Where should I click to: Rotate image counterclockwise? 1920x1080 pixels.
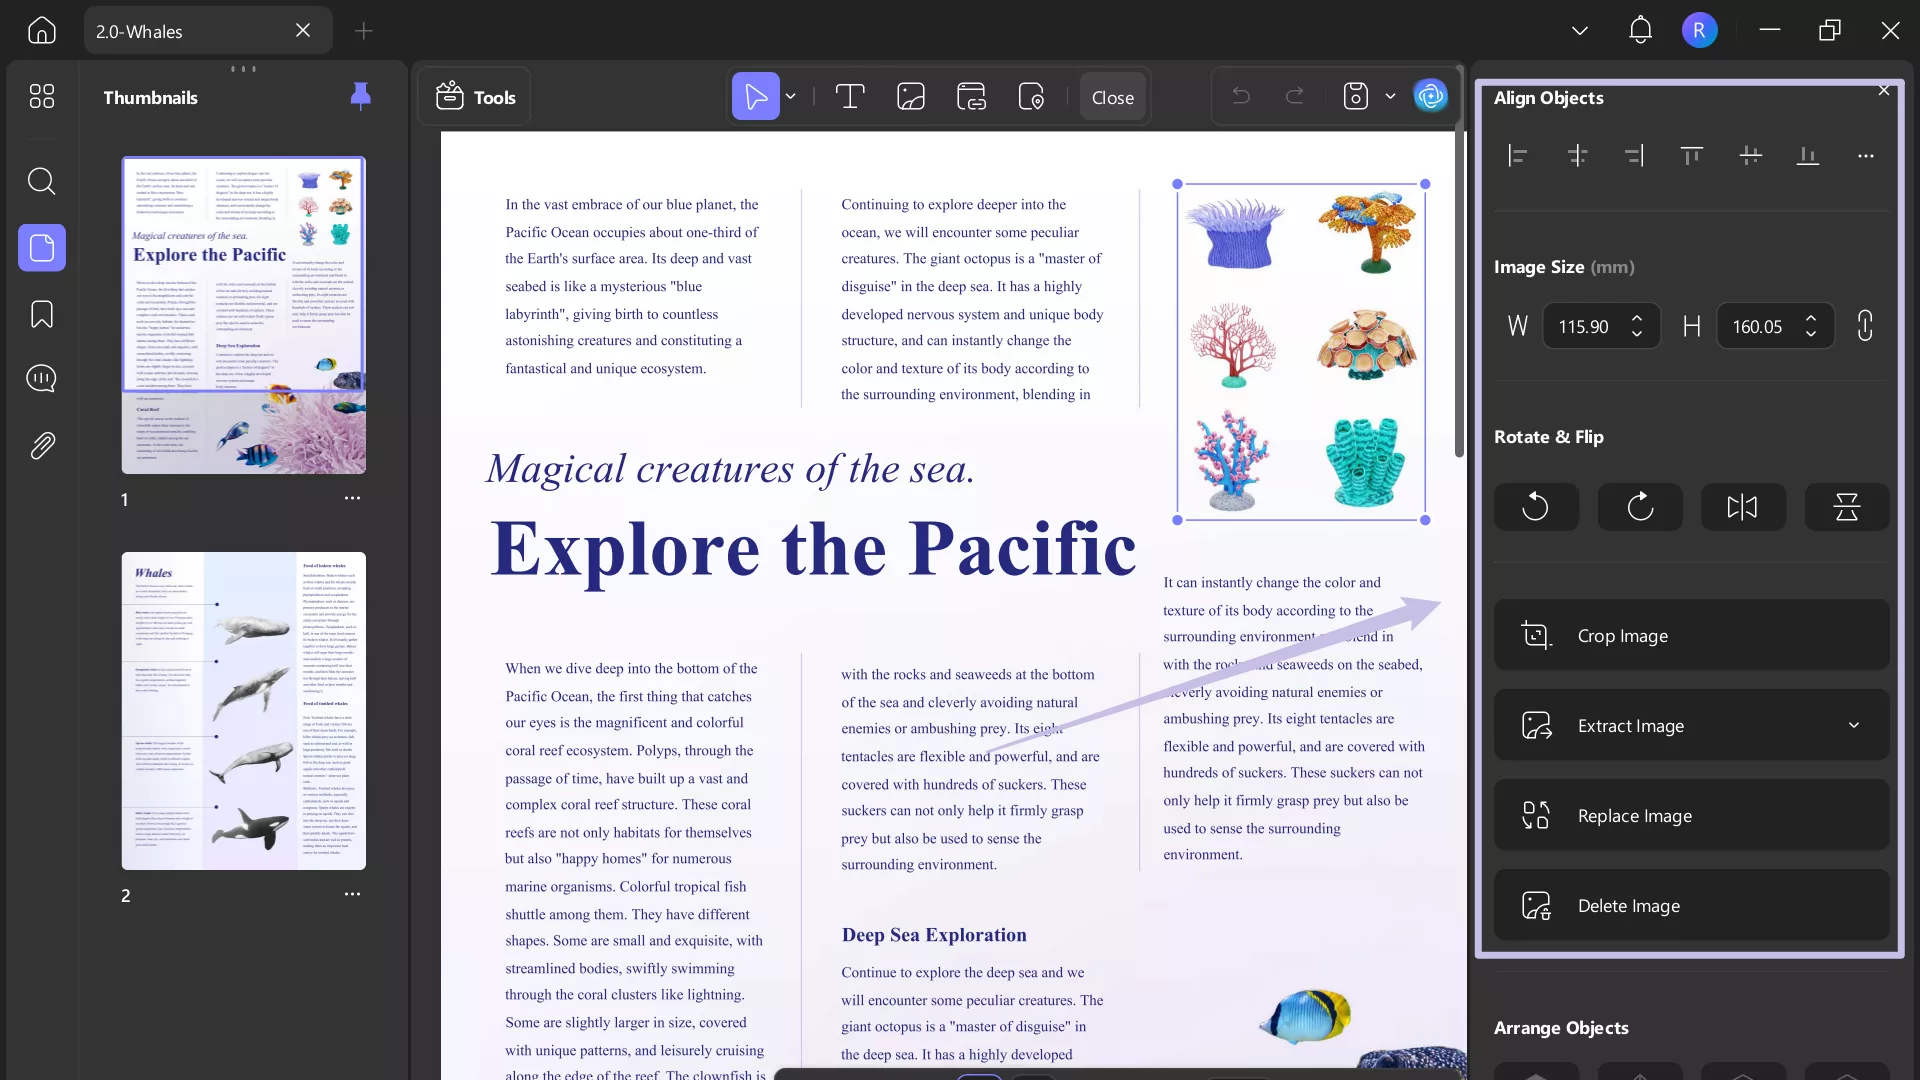[x=1536, y=507]
